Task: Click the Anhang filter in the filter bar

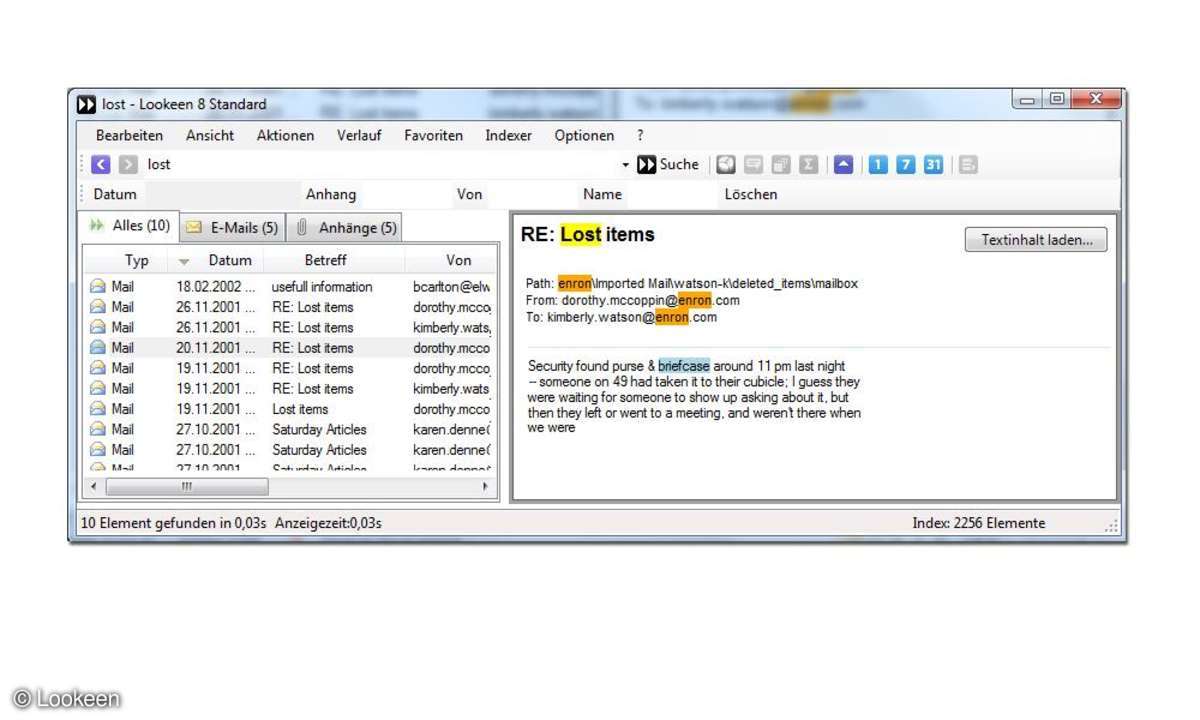Action: click(331, 194)
